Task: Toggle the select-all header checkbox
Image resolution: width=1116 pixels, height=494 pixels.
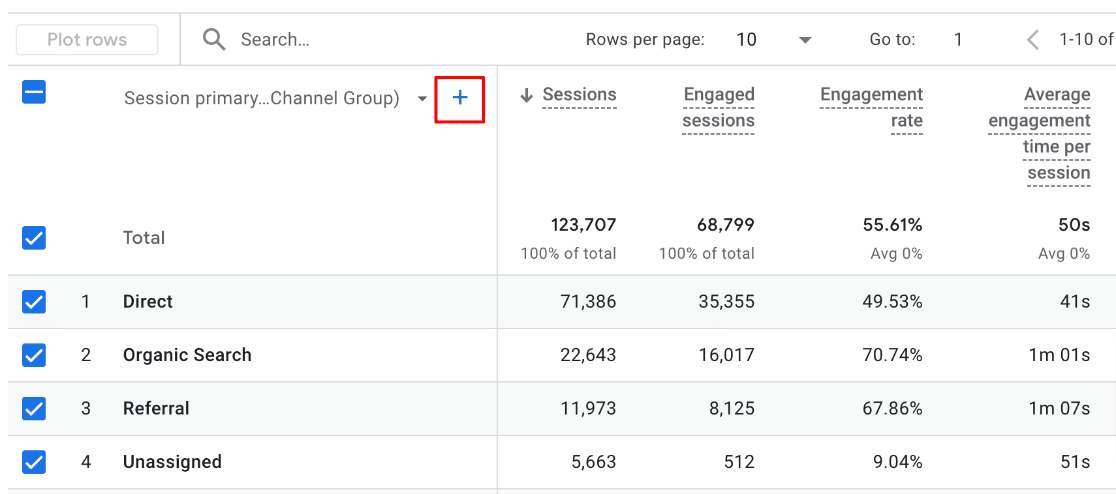Action: click(x=34, y=93)
